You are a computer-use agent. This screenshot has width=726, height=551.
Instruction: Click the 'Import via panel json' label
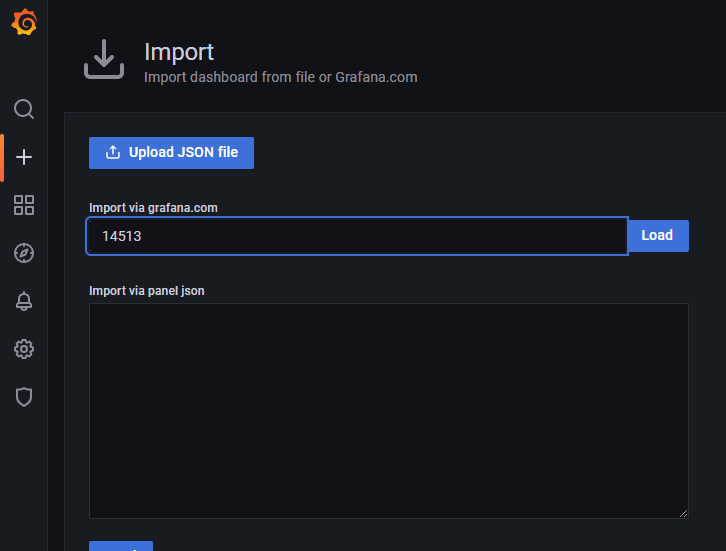[x=147, y=291]
